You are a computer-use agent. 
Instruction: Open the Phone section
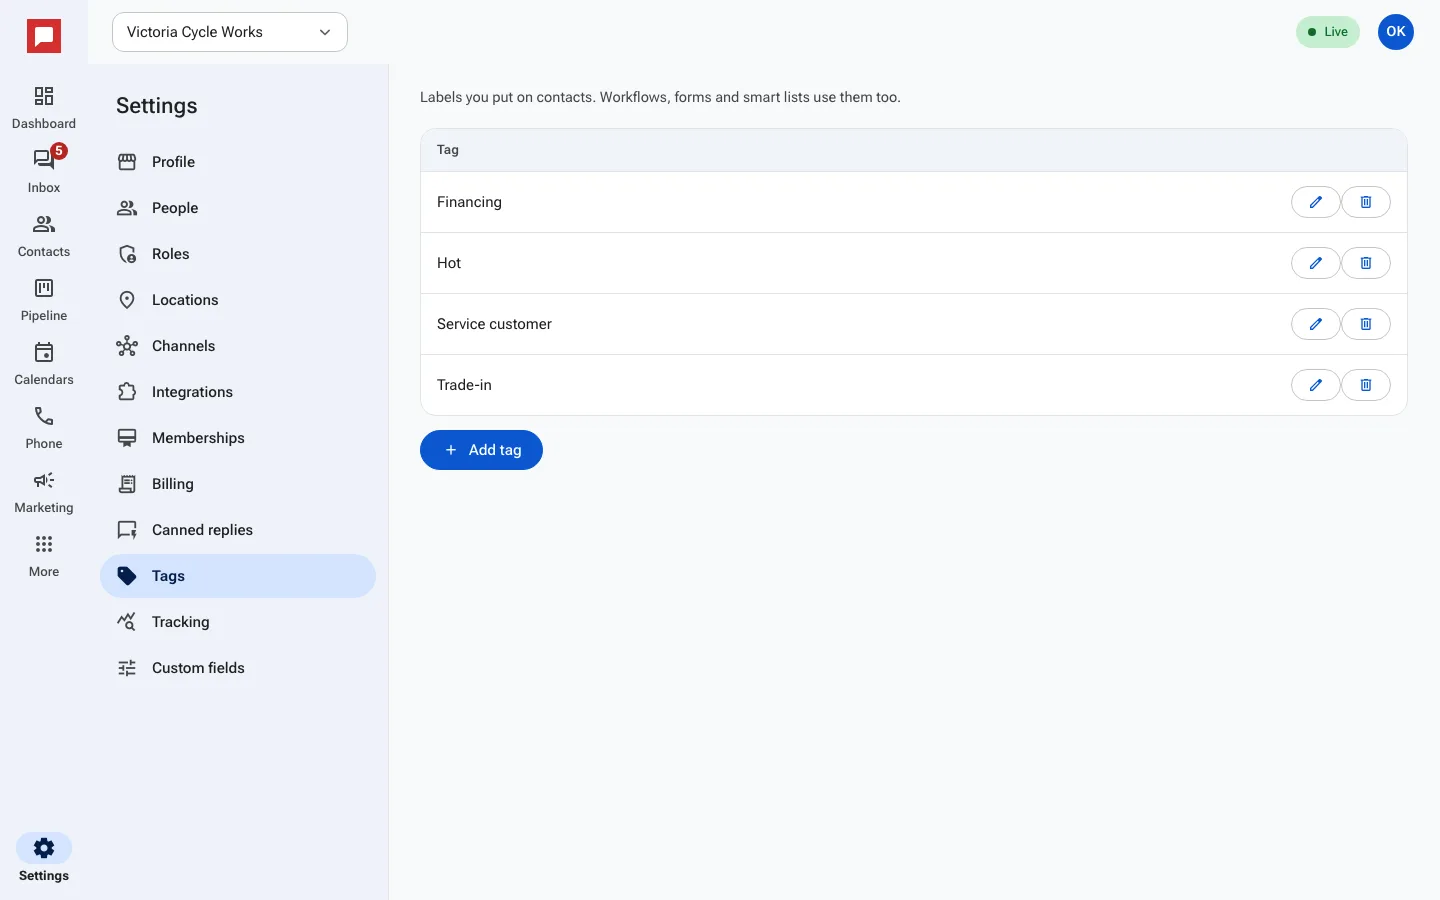[44, 427]
